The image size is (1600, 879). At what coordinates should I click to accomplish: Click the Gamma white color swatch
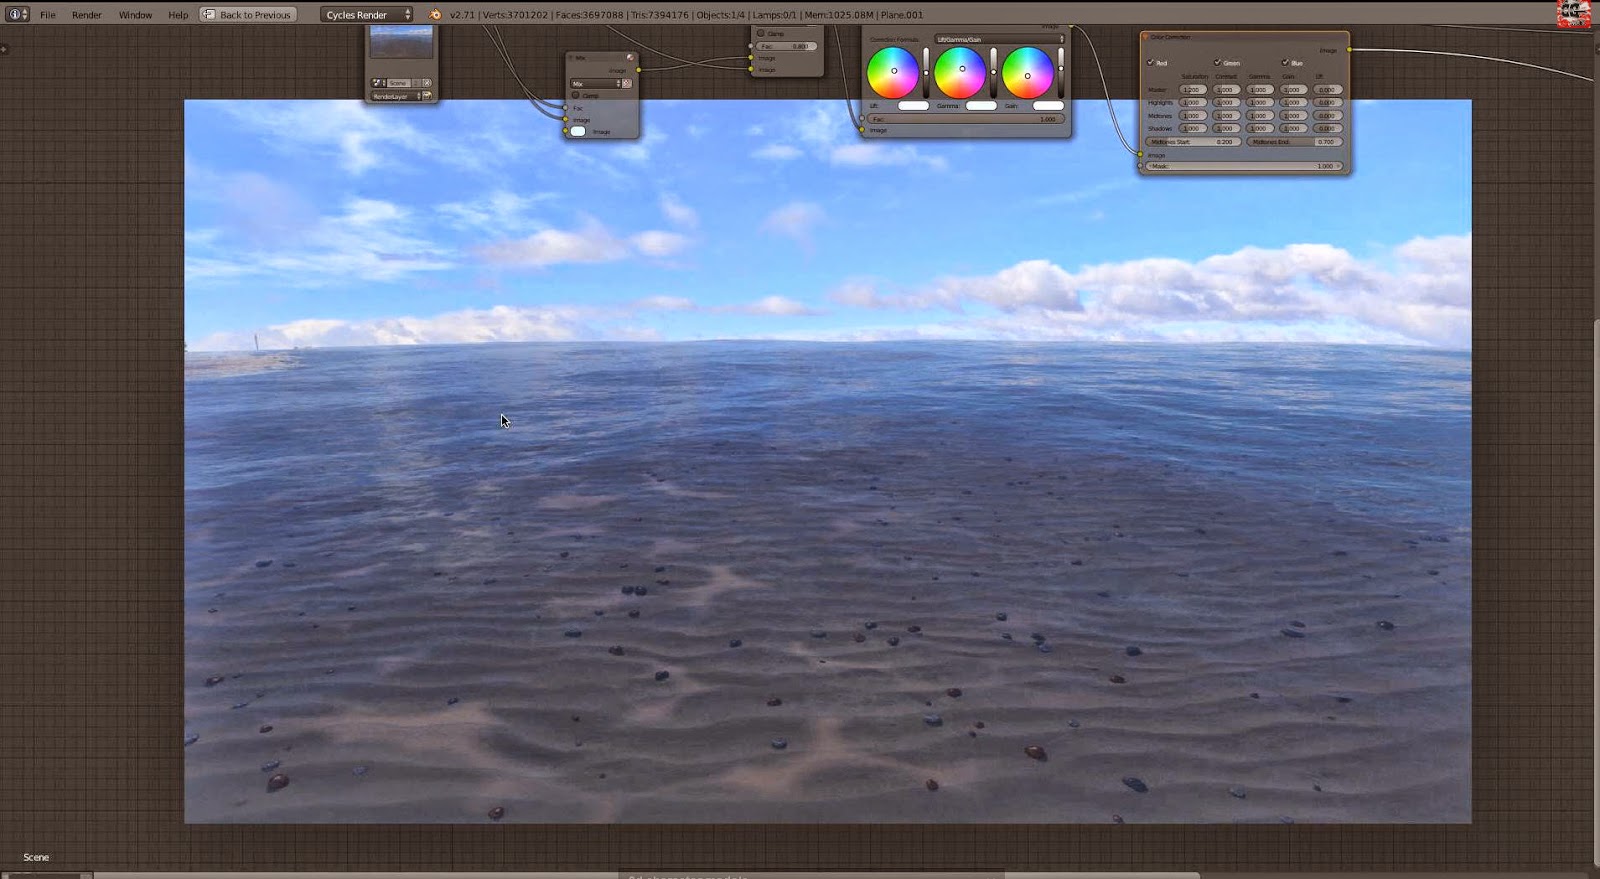981,105
